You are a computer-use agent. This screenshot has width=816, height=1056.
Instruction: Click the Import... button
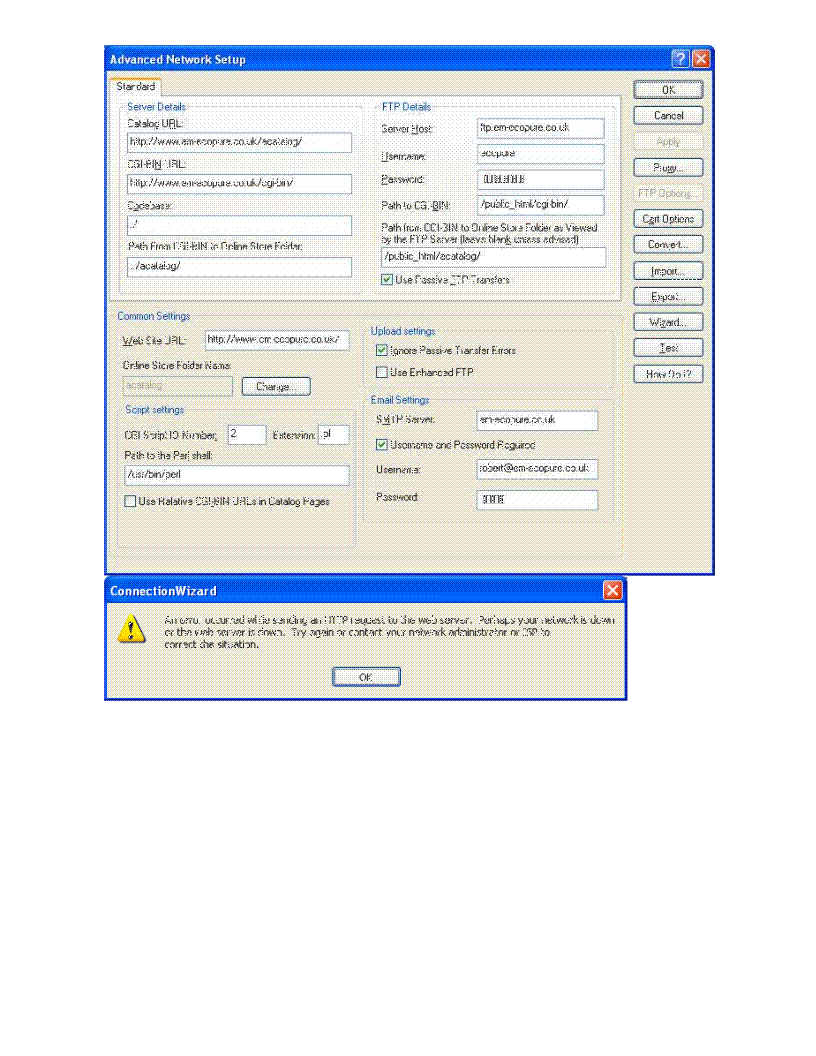(x=668, y=271)
